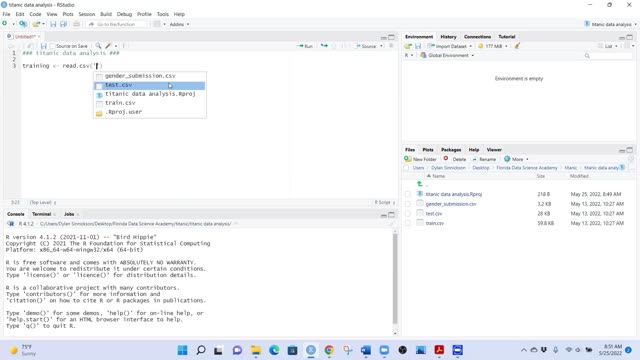This screenshot has width=640, height=360.
Task: Clear environment objects with the broom icon
Action: click(x=517, y=46)
